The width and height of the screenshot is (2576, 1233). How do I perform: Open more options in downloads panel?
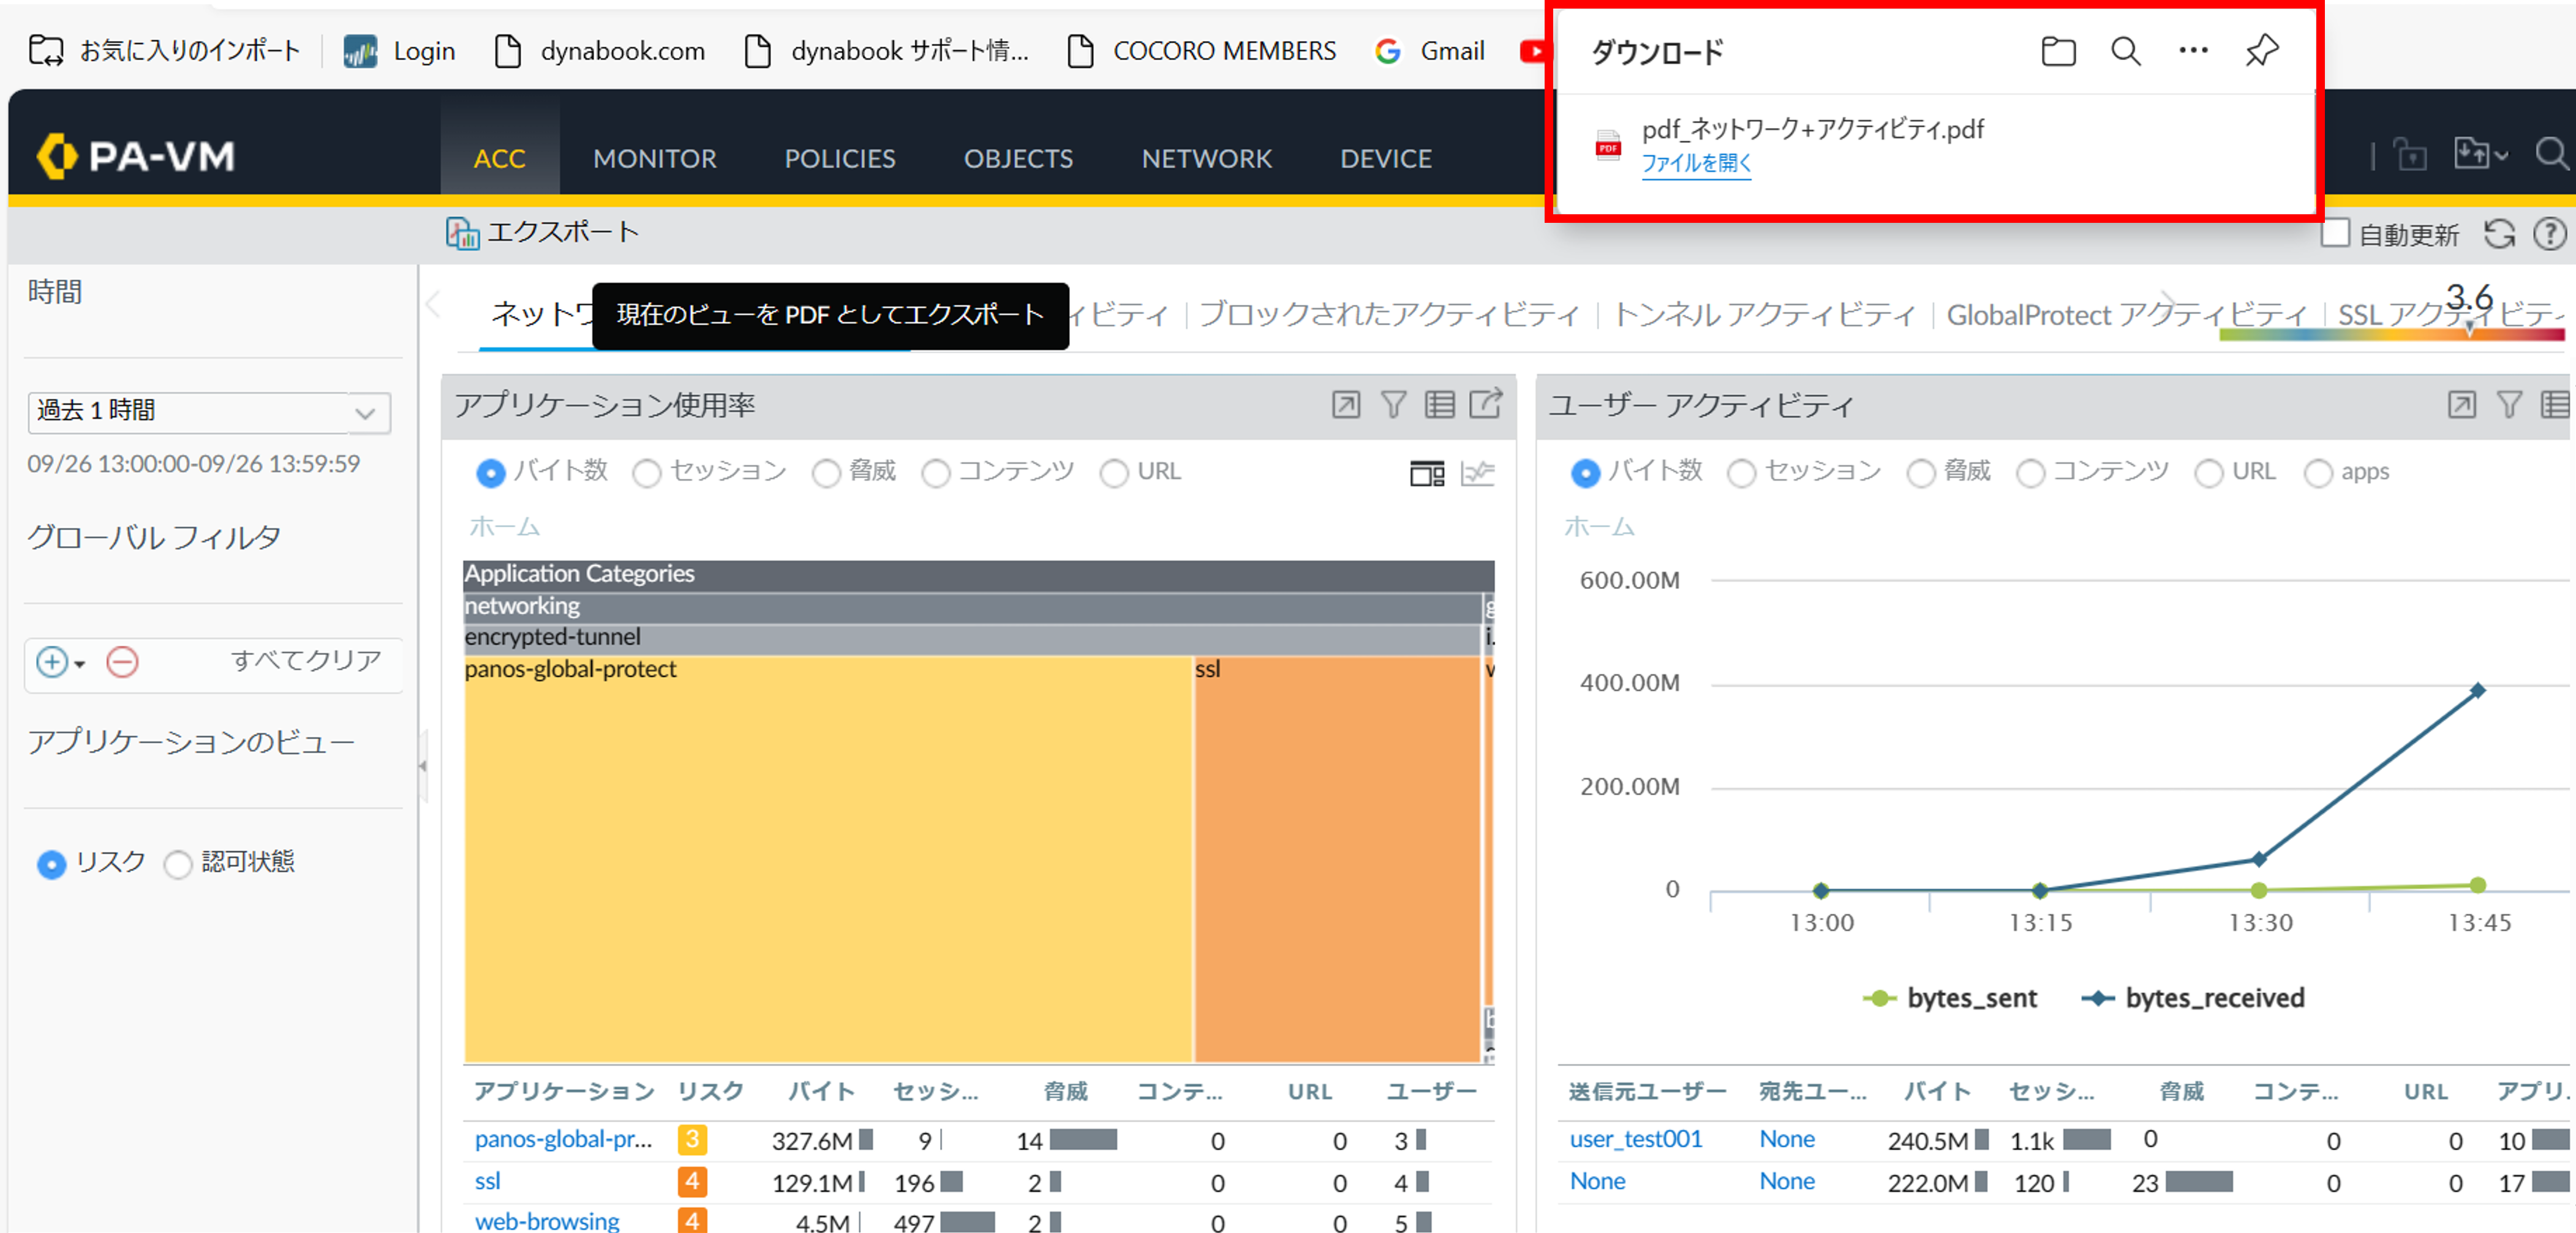coord(2192,51)
